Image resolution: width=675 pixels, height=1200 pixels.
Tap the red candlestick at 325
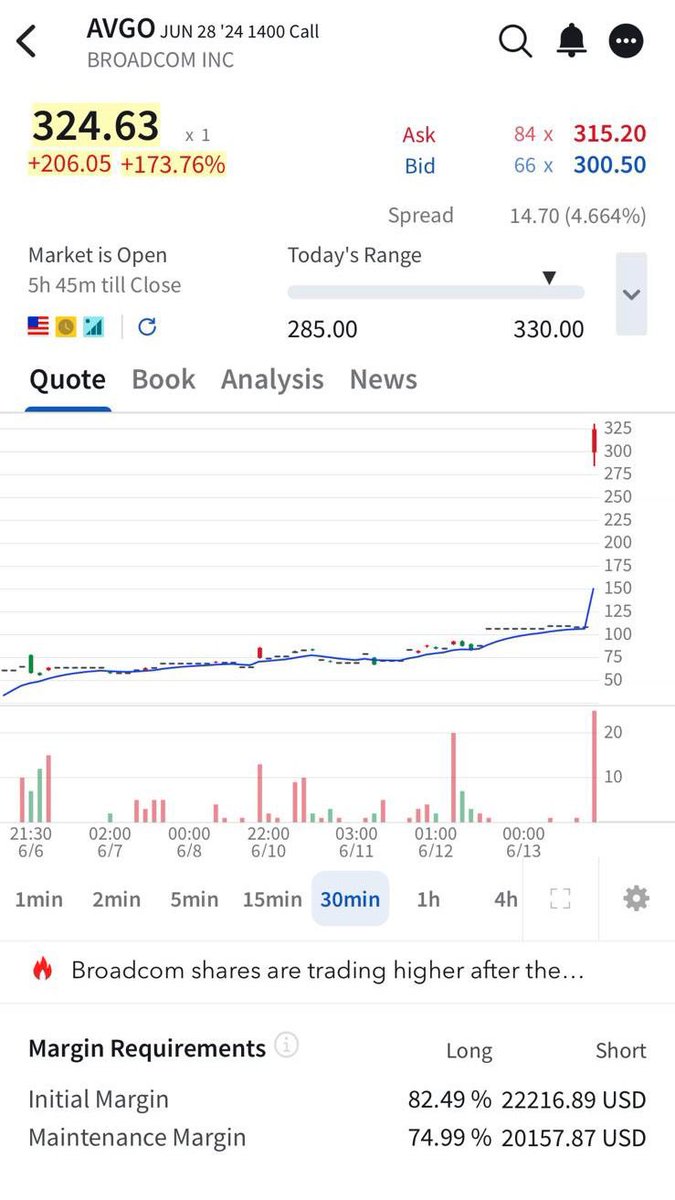594,444
